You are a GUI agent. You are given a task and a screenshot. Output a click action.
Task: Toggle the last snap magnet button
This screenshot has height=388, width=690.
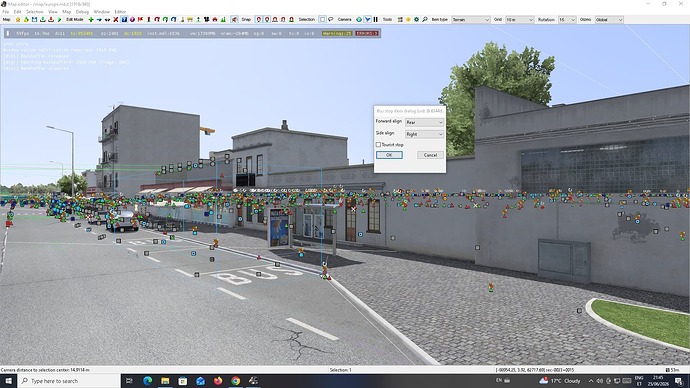point(291,19)
